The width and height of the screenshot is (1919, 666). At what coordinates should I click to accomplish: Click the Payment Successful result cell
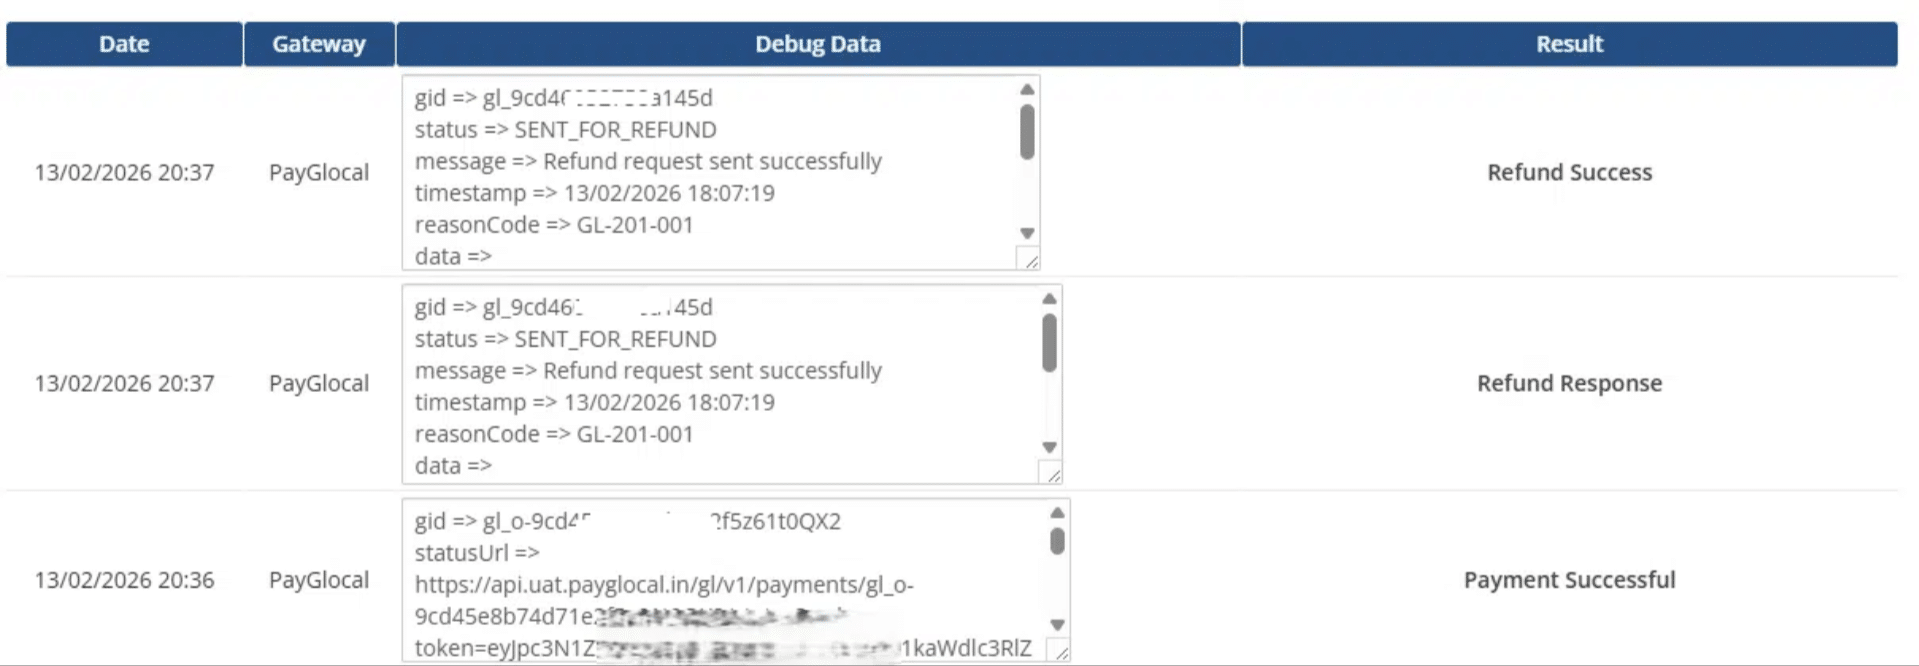[1569, 580]
